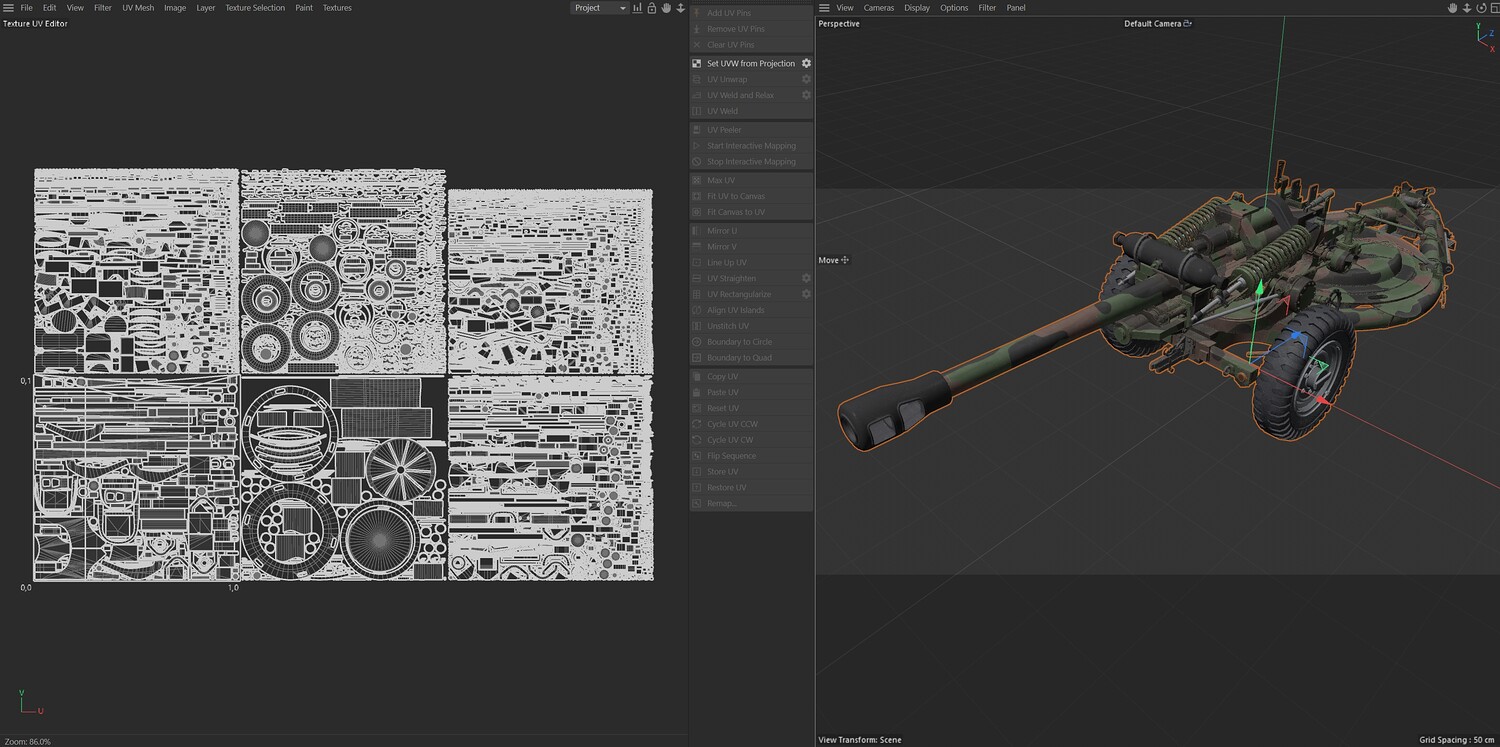The height and width of the screenshot is (747, 1500).
Task: Open the File menu
Action: 27,8
